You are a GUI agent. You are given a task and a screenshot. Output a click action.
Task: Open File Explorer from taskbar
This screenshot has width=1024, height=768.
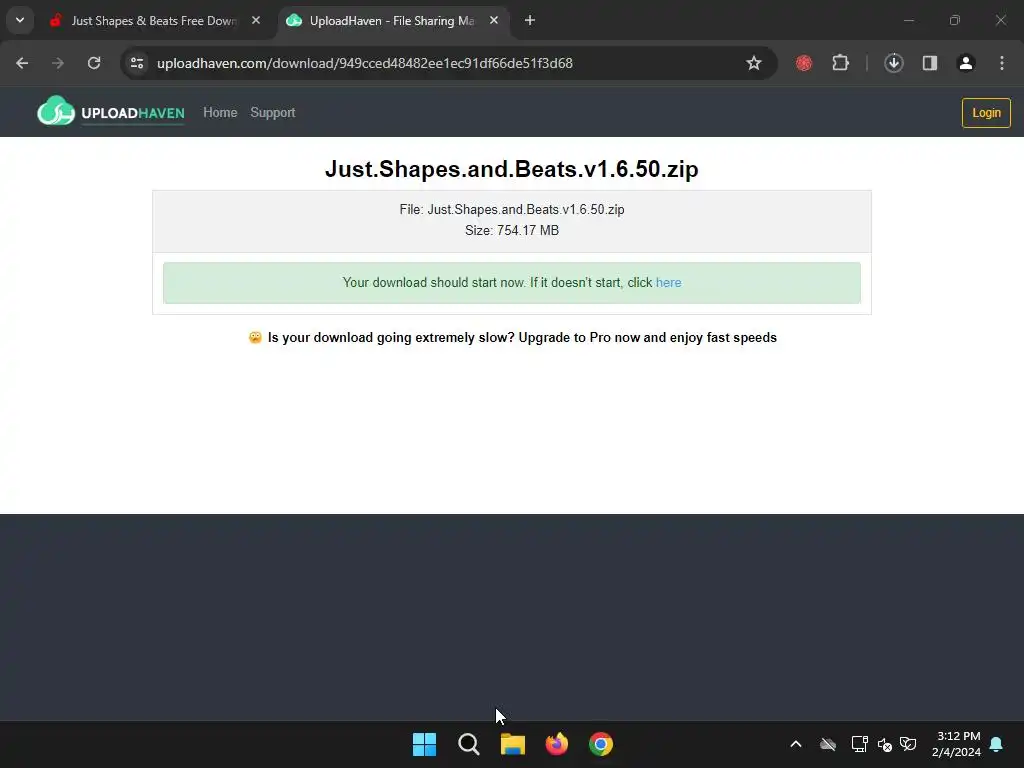tap(513, 744)
